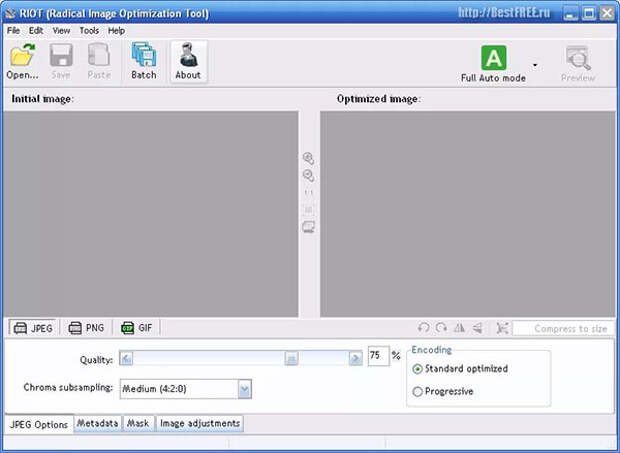Switch to the JPEG Options tab
The width and height of the screenshot is (620, 453).
pyautogui.click(x=39, y=425)
